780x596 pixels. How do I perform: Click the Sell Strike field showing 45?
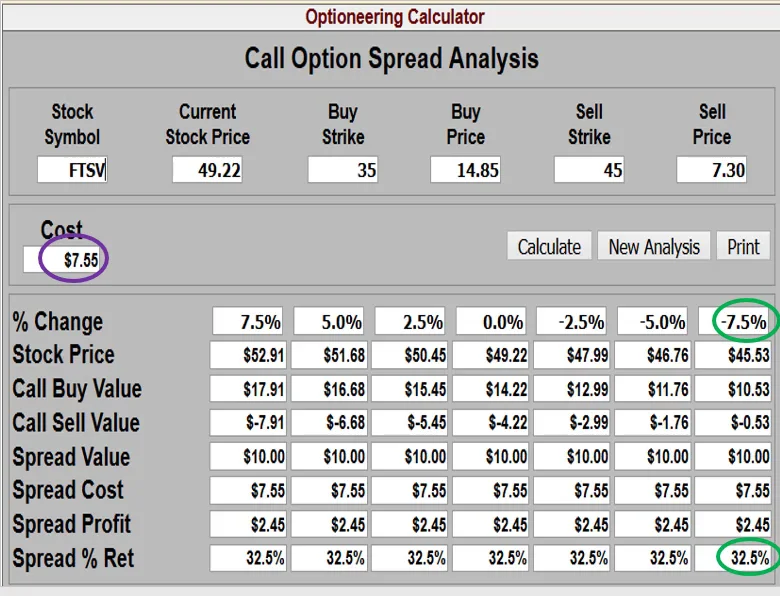pos(589,170)
